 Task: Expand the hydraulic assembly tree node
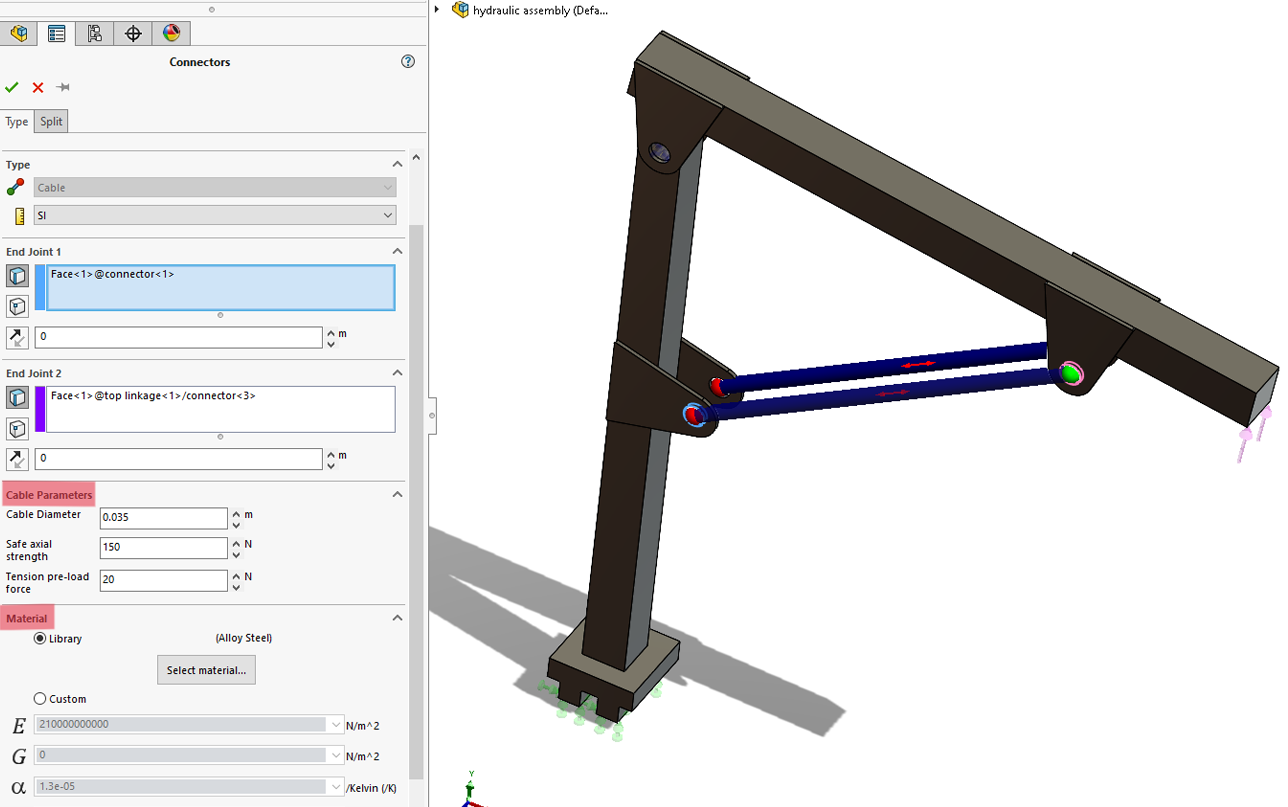[437, 10]
